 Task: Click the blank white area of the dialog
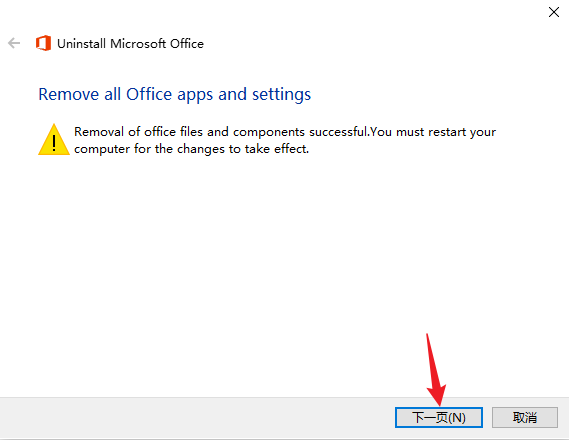284,254
